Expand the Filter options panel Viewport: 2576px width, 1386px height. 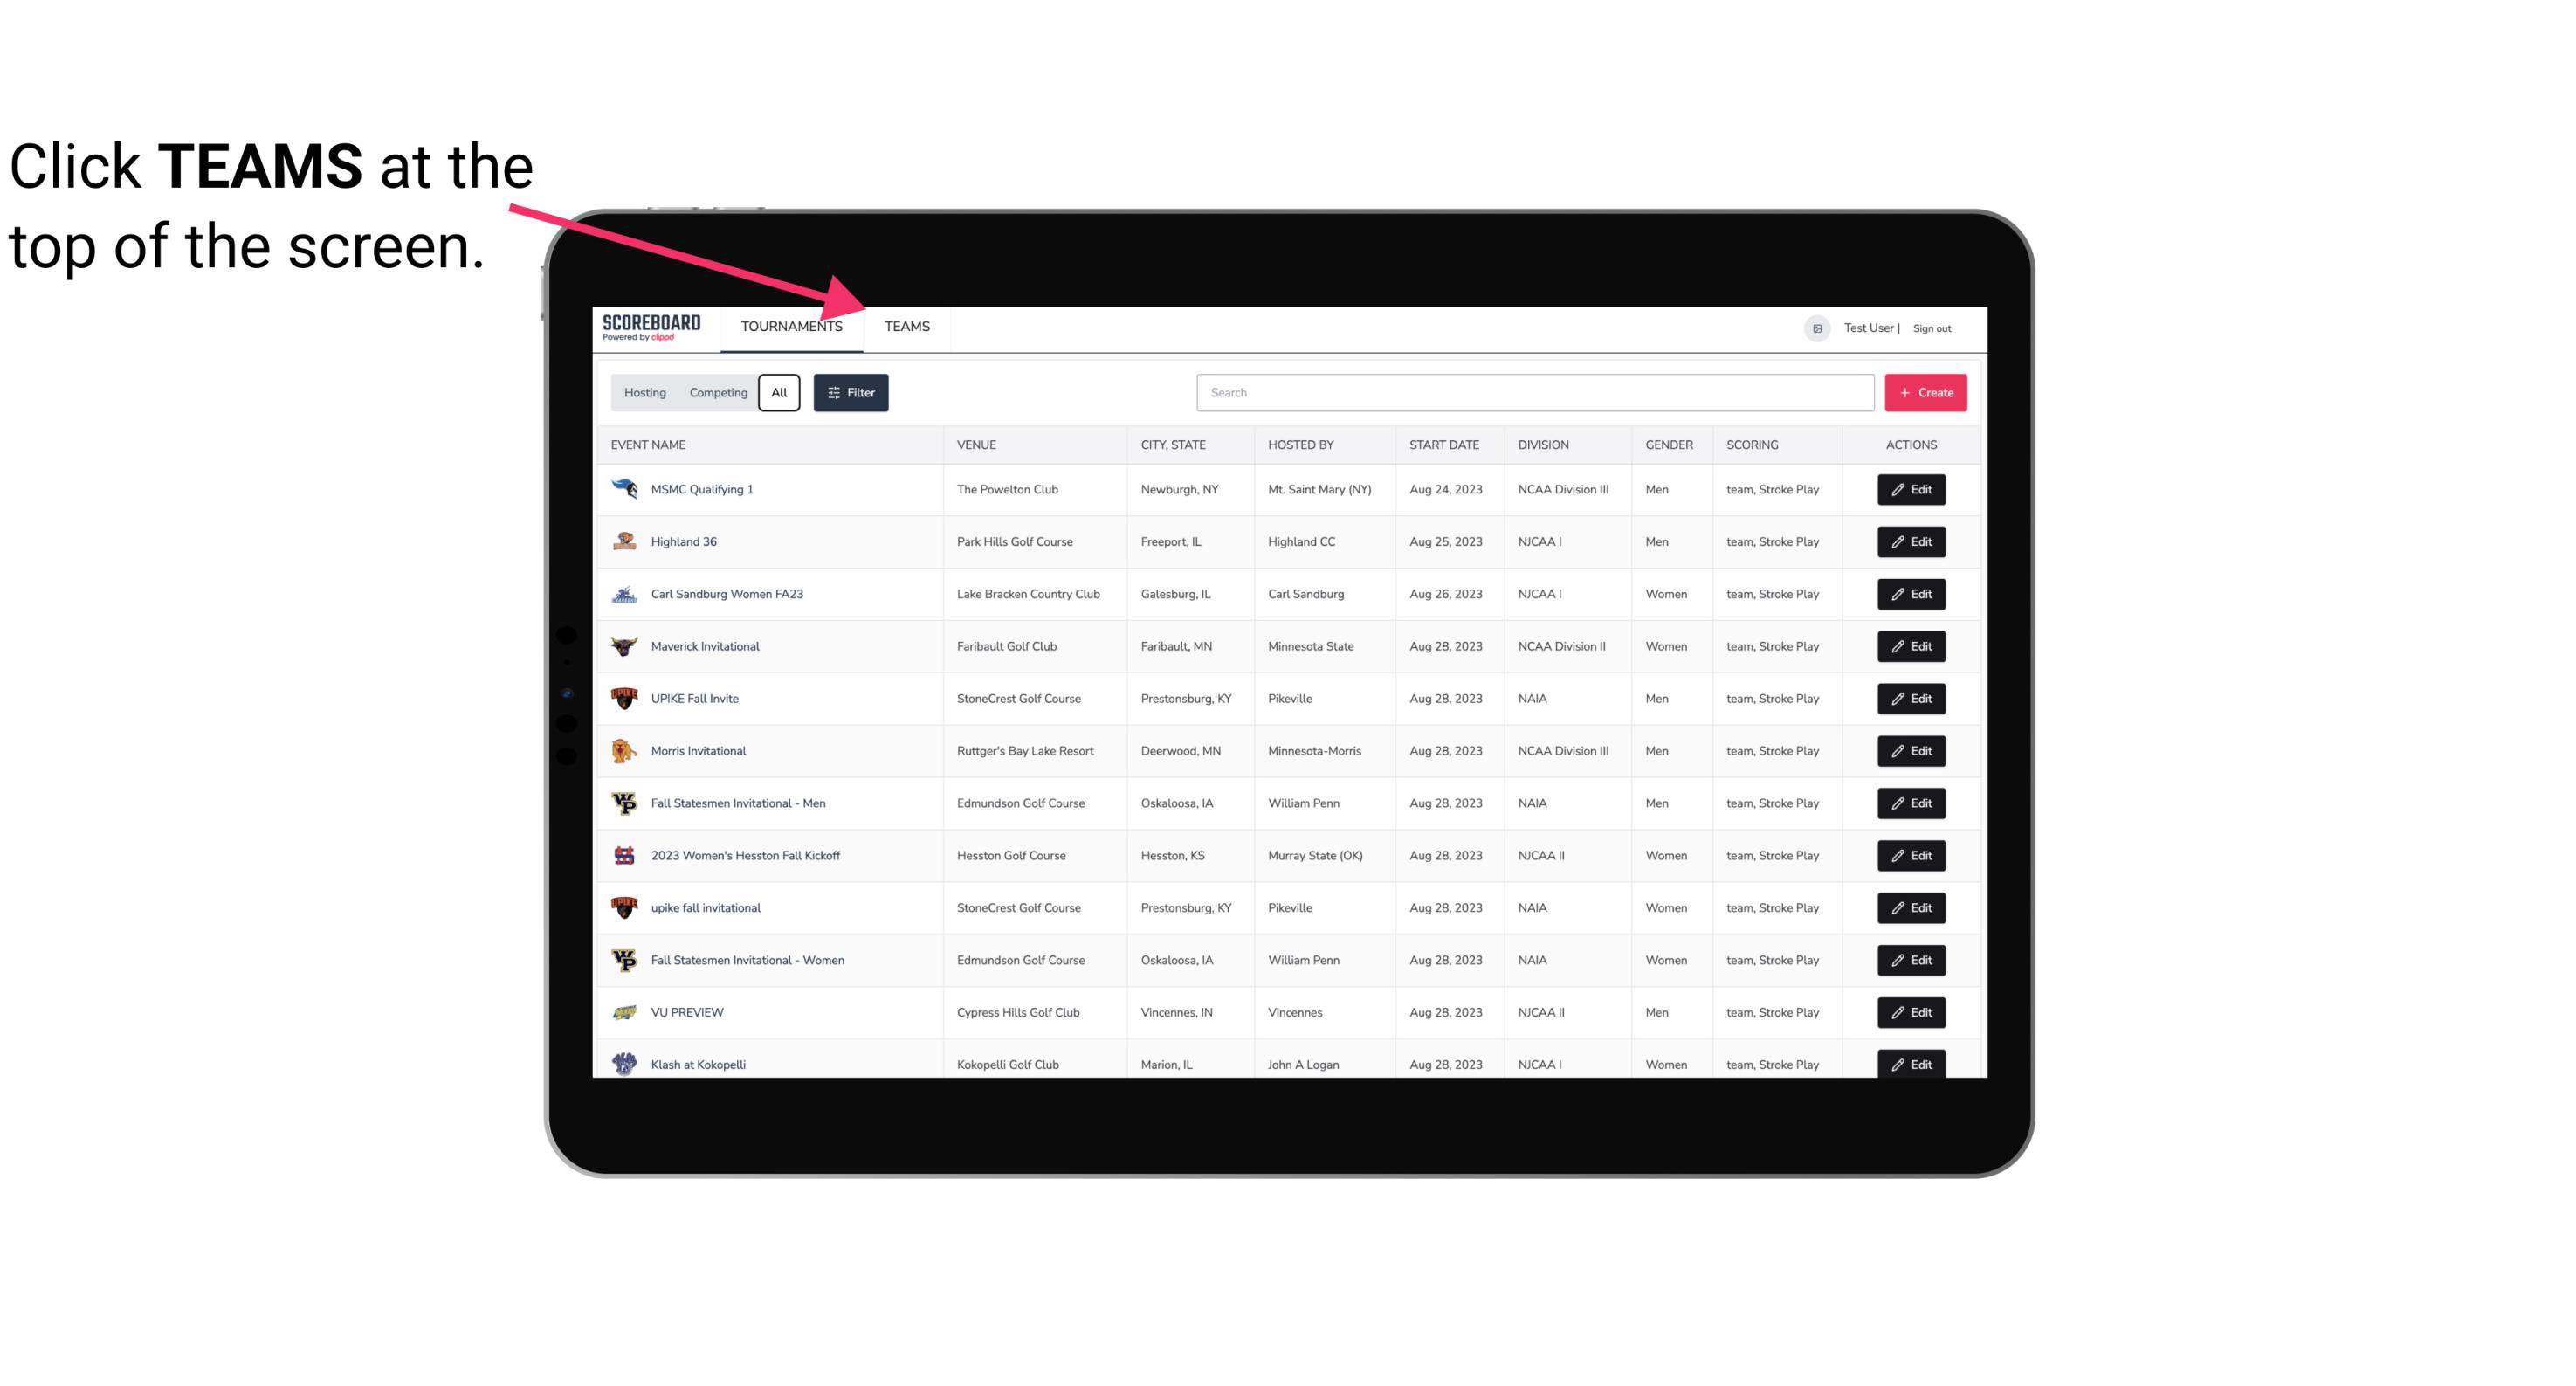(x=850, y=393)
